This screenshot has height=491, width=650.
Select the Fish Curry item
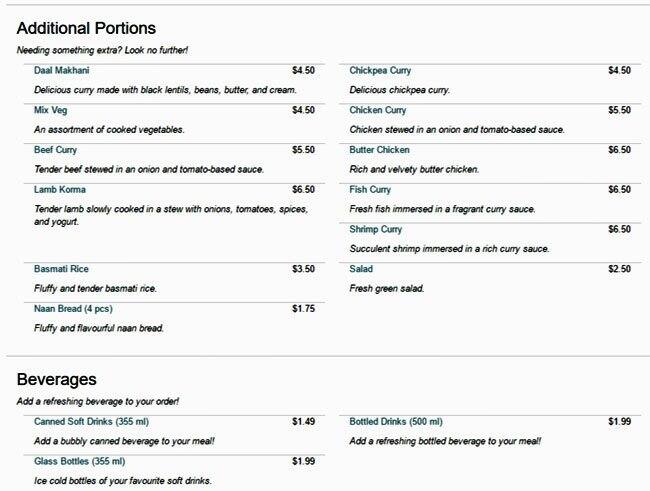click(370, 190)
